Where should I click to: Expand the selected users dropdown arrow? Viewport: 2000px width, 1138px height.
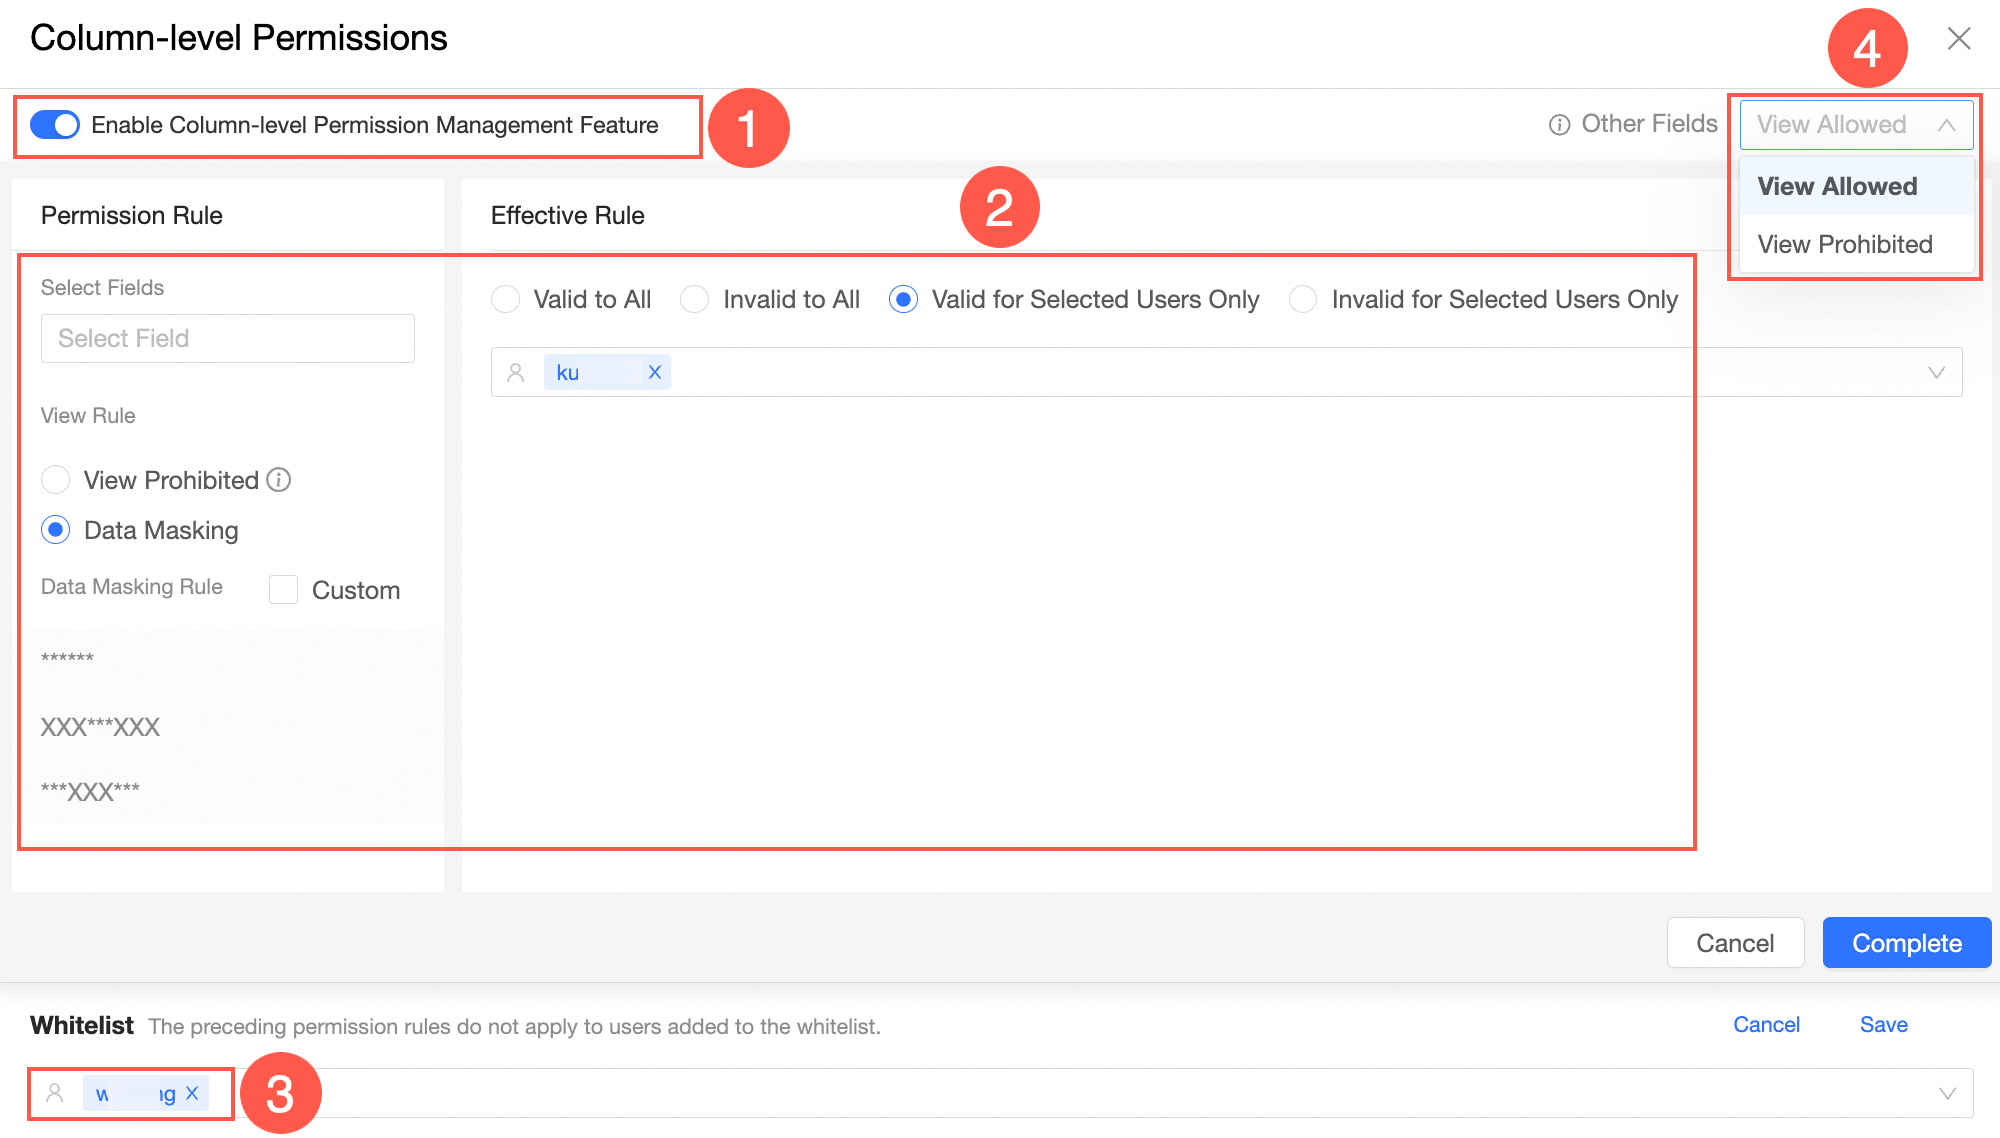[x=1936, y=372]
